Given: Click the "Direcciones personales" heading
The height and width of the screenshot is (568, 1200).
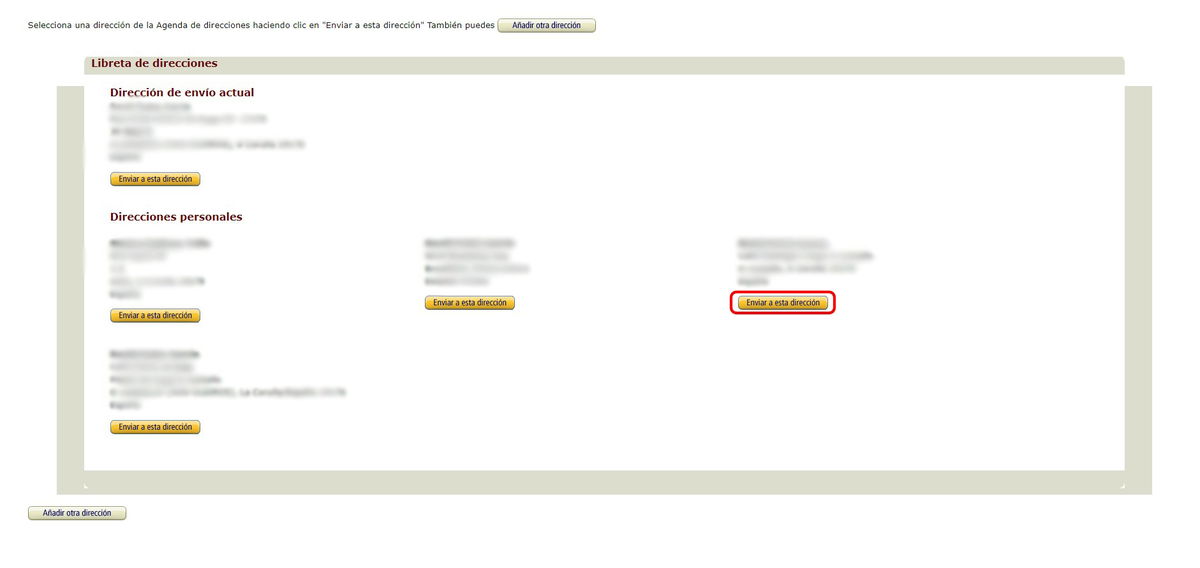Looking at the screenshot, I should (175, 216).
